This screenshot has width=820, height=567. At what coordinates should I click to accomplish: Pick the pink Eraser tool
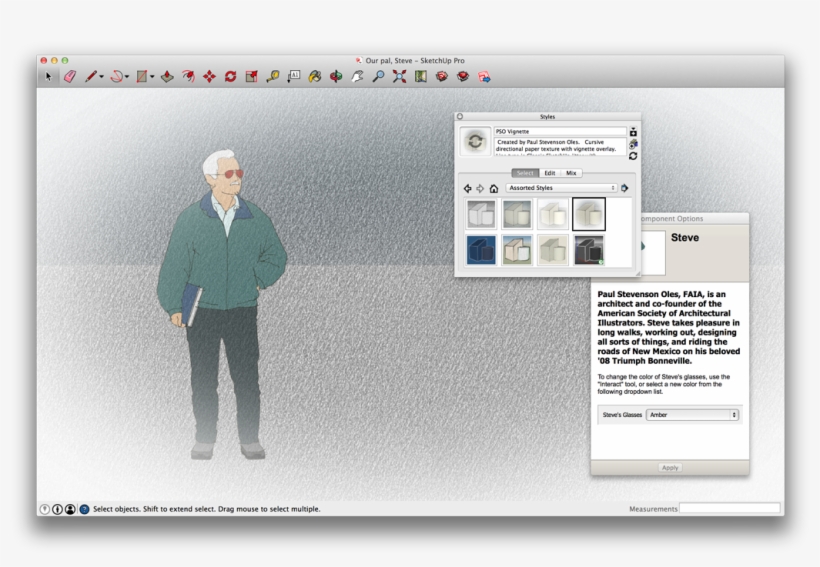point(70,77)
